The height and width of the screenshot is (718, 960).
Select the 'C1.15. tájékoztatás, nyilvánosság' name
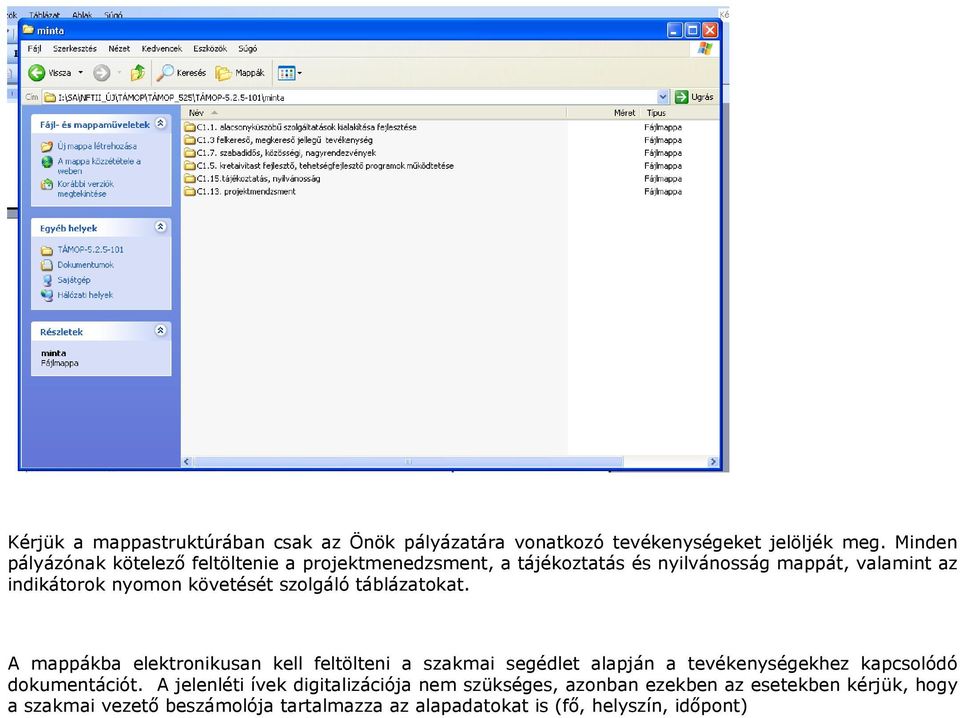[258, 179]
